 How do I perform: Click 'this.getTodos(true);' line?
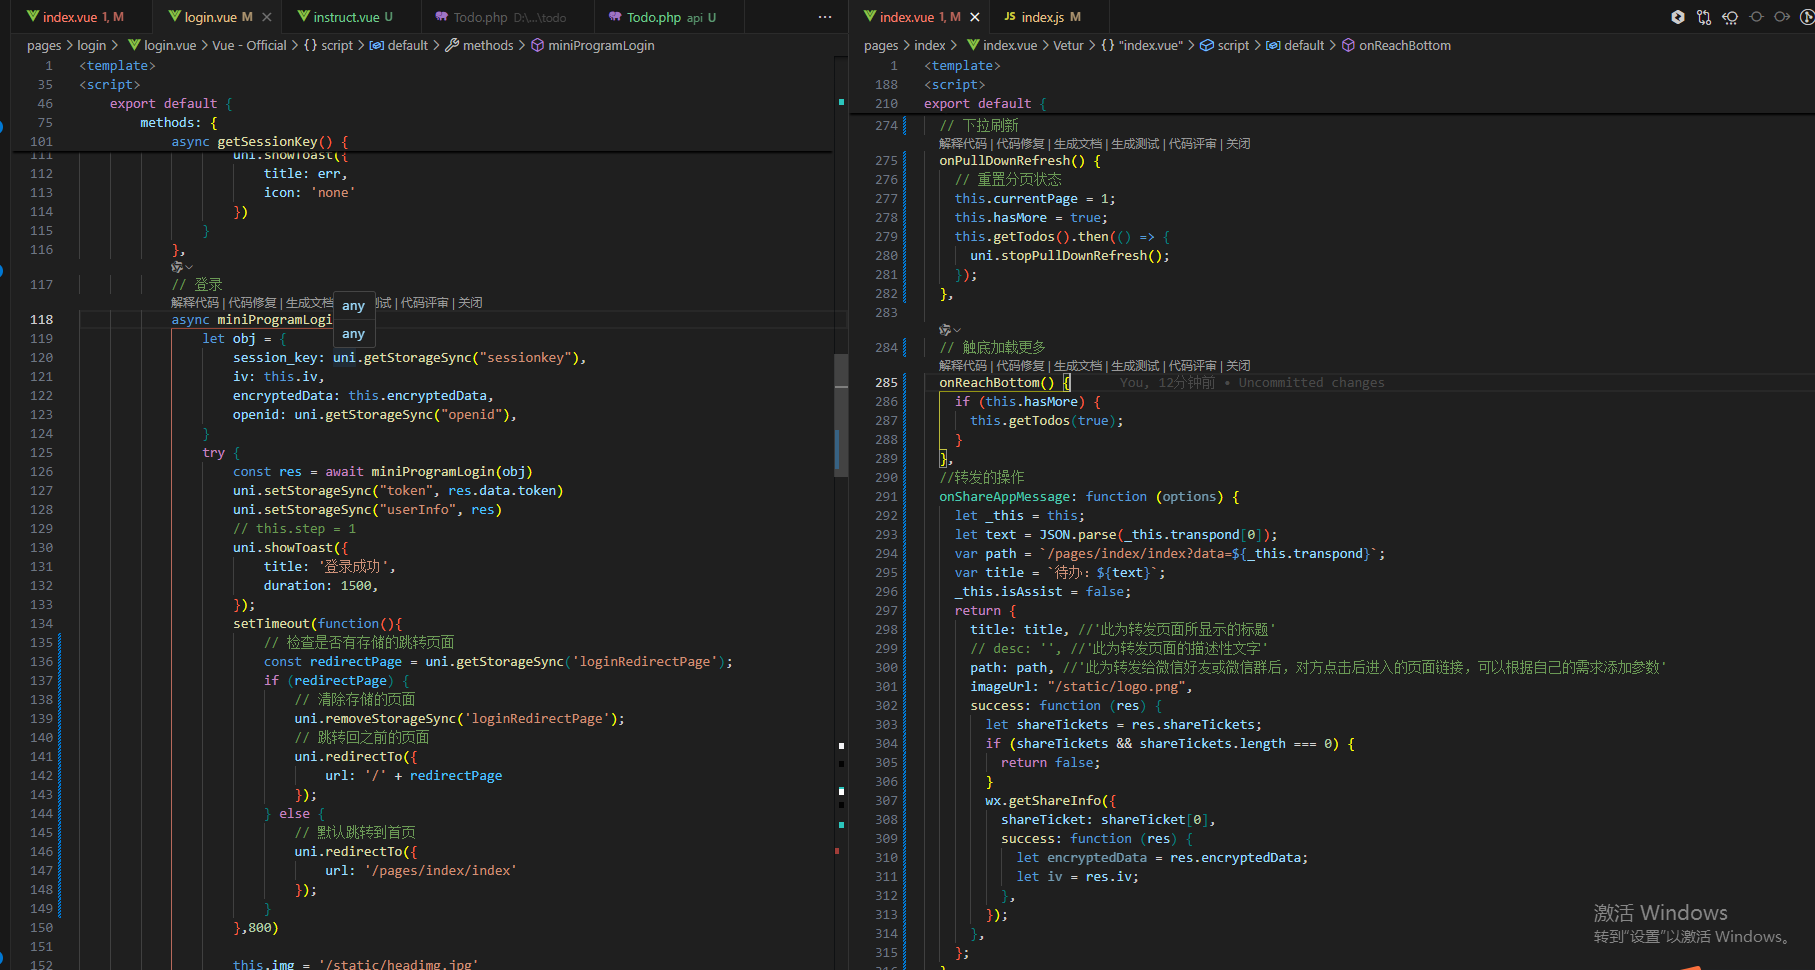1047,421
